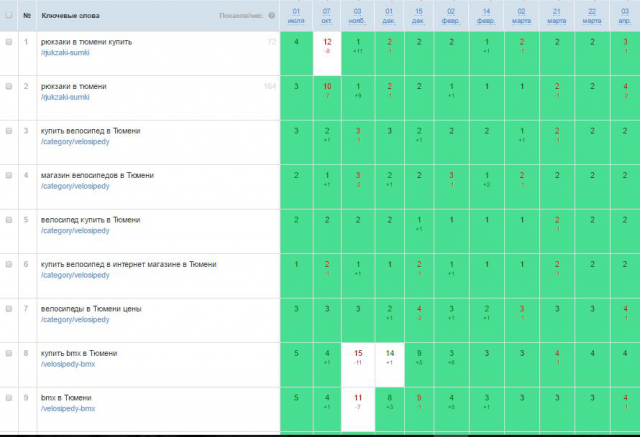Click the 15 дек. date column header
This screenshot has width=640, height=437.
coord(418,16)
